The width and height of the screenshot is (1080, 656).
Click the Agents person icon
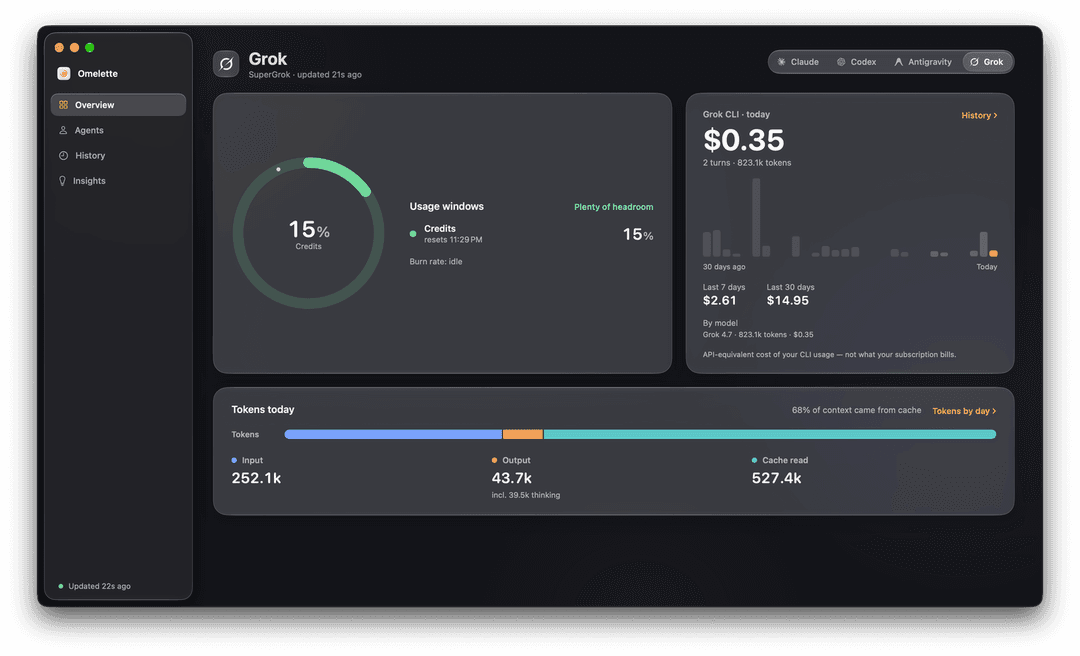point(63,130)
